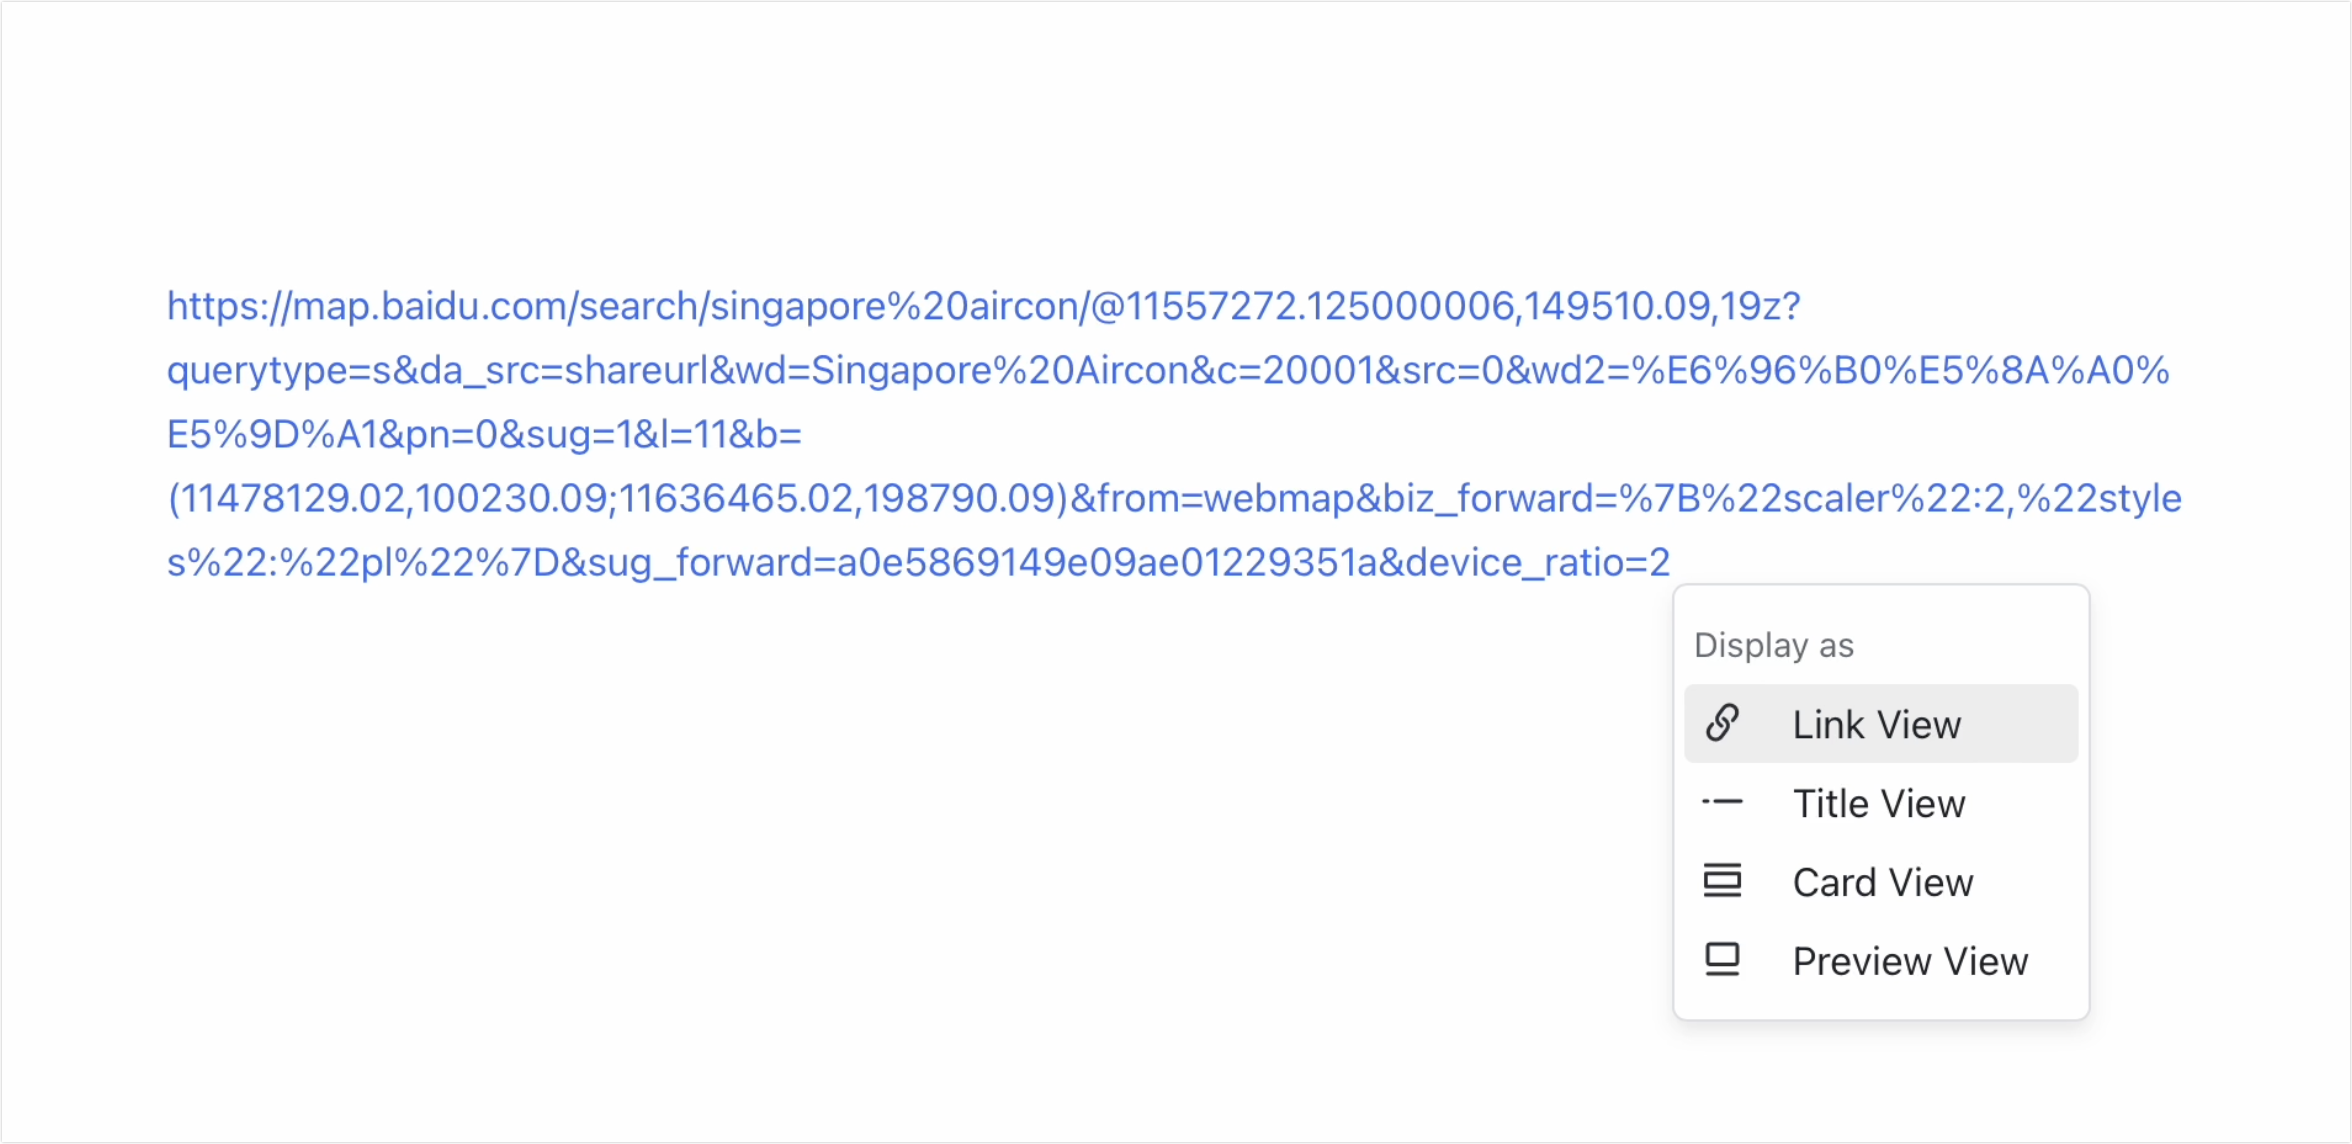Select Link View in the menu
The image size is (2352, 1144).
pos(1880,724)
